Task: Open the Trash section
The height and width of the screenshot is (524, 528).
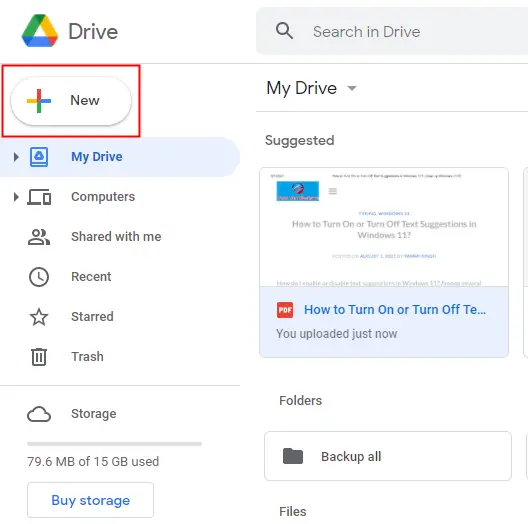Action: pos(87,357)
